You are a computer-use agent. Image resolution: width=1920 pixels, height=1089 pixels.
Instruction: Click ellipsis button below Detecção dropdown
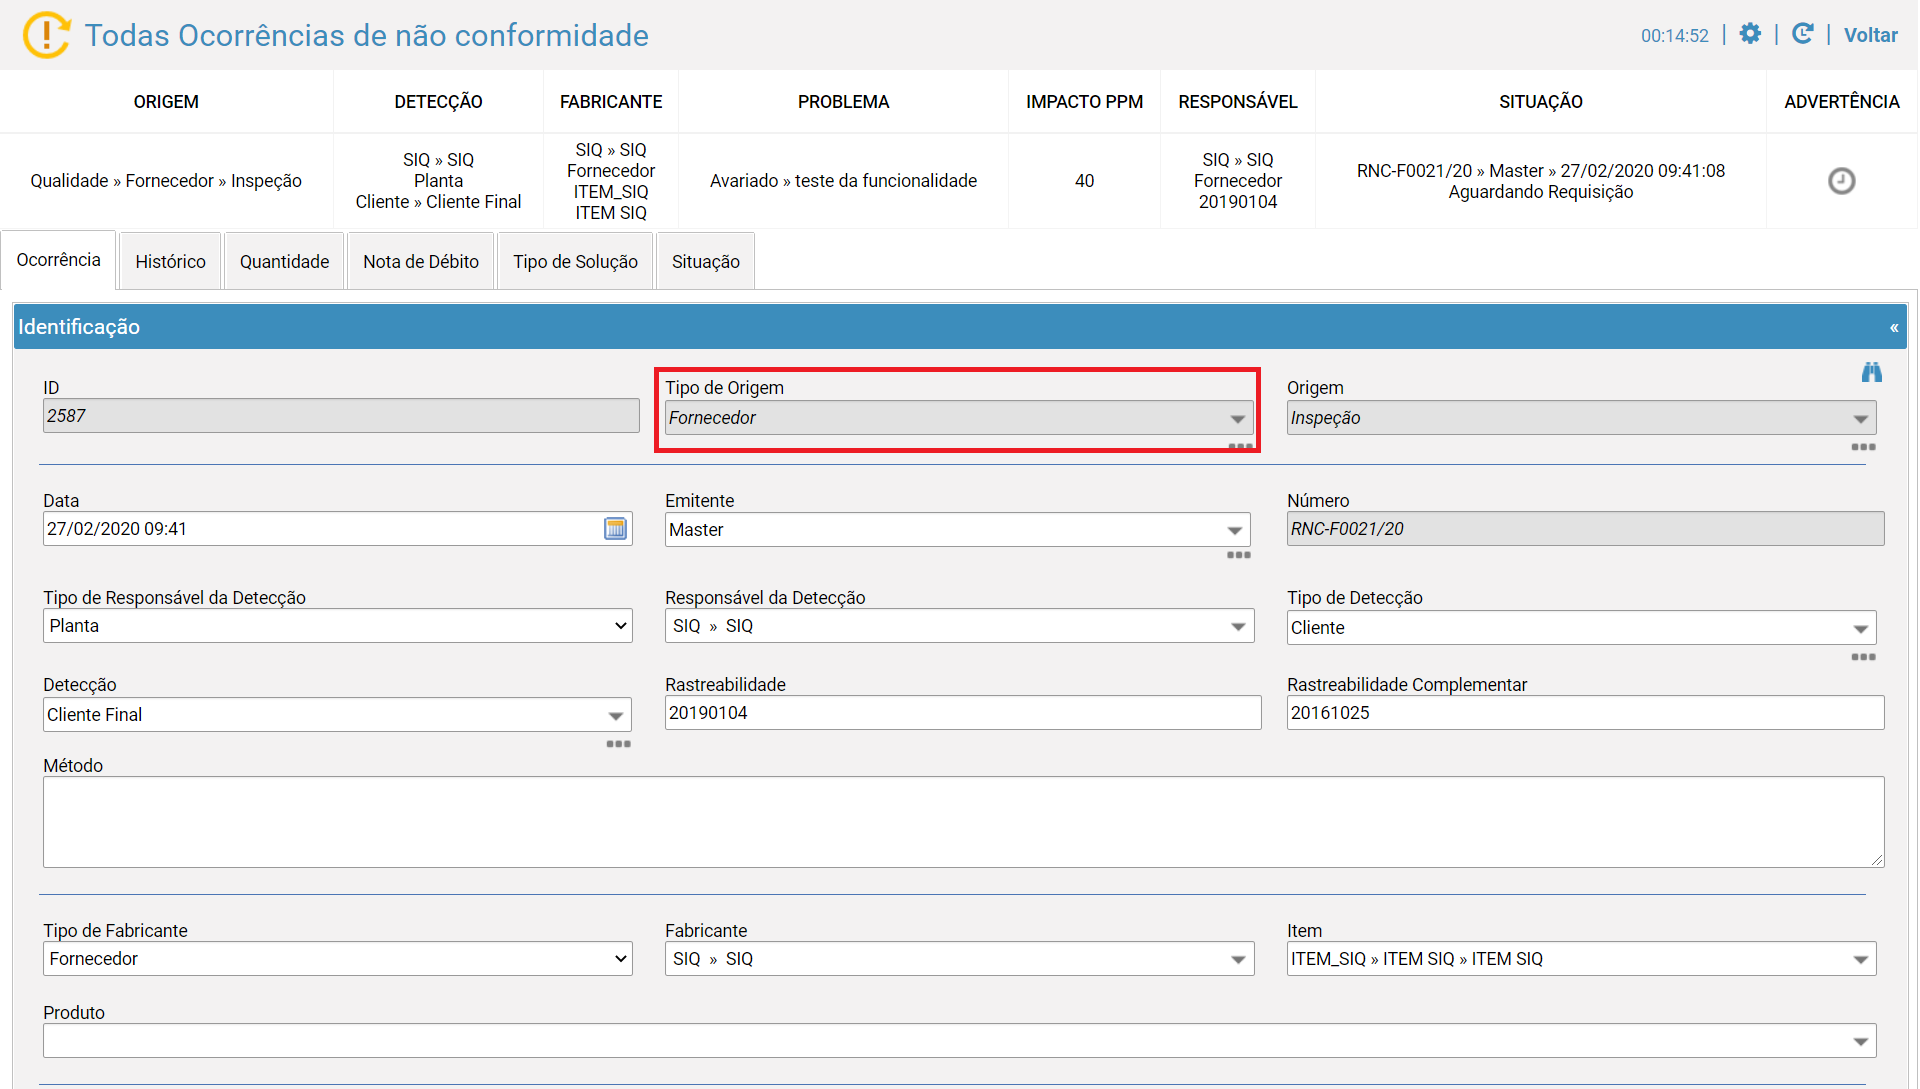(618, 744)
